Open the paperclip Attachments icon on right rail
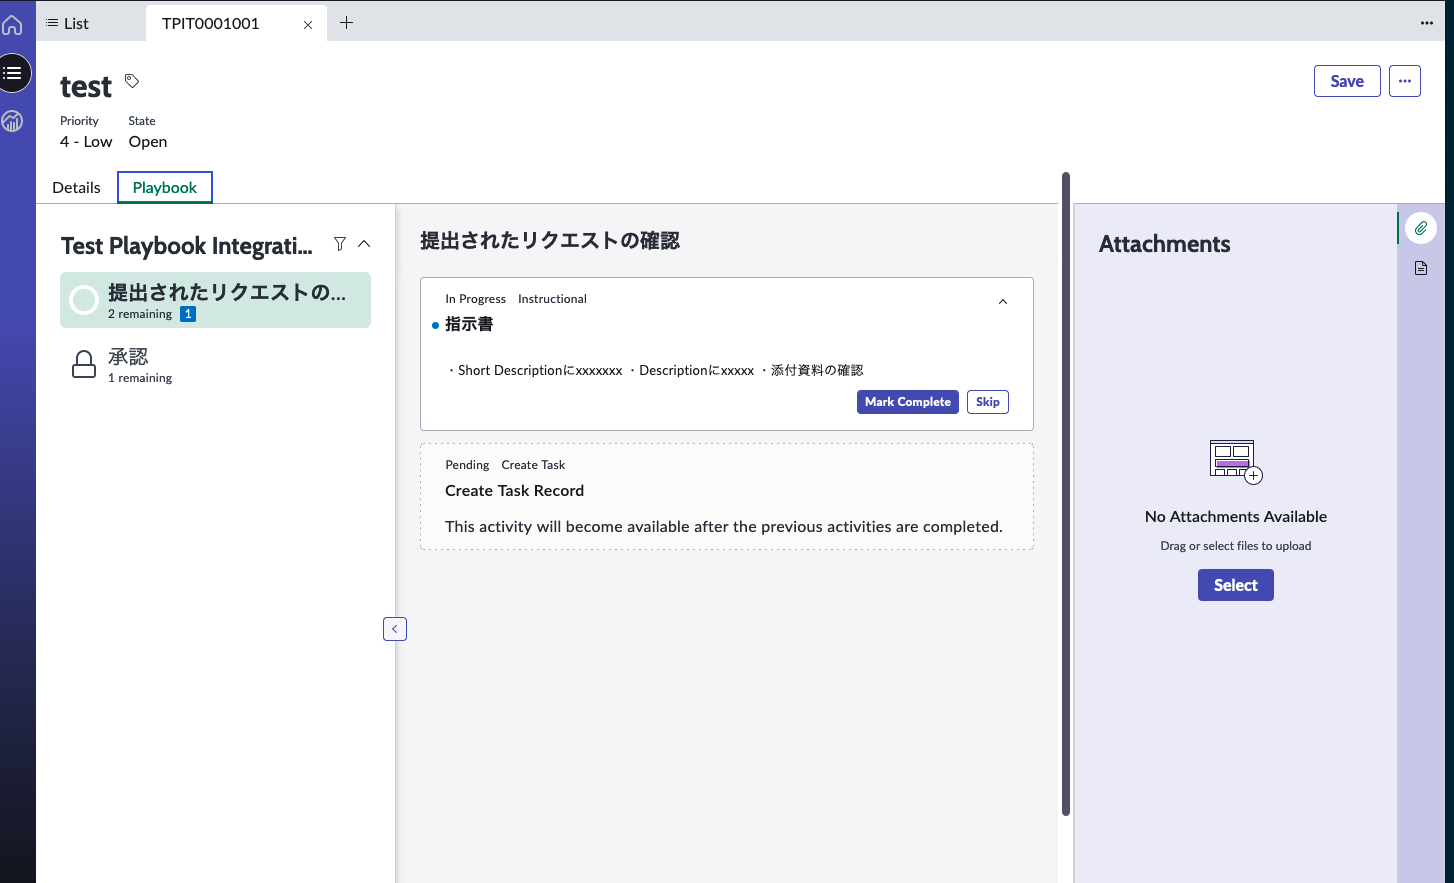The width and height of the screenshot is (1454, 883). pyautogui.click(x=1420, y=227)
